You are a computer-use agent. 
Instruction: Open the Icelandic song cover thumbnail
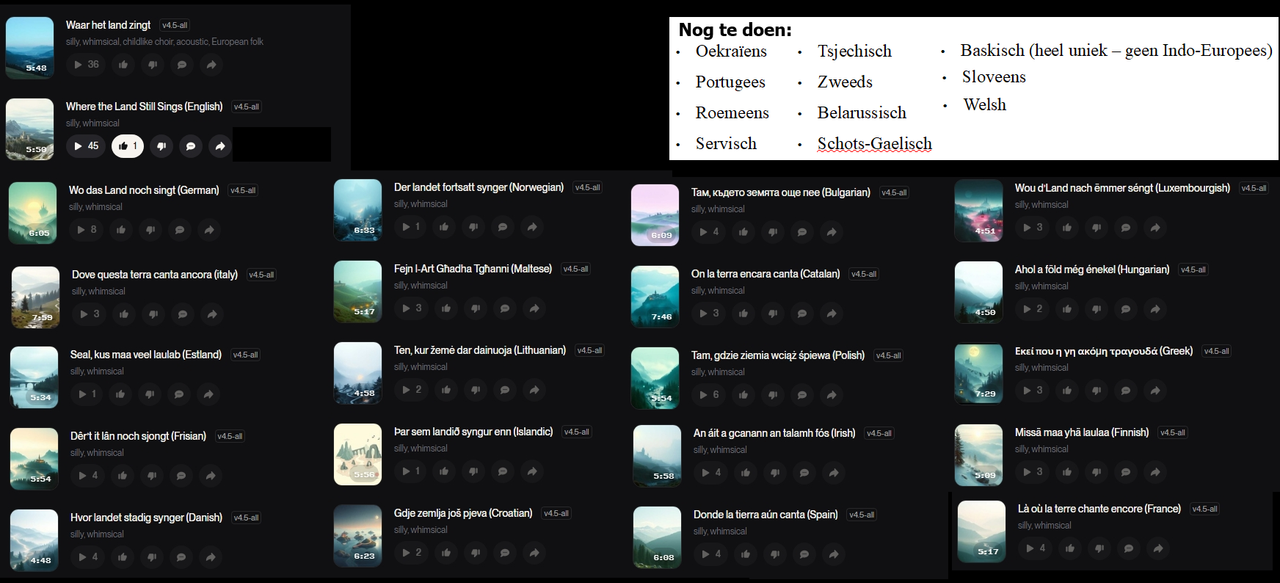point(358,454)
